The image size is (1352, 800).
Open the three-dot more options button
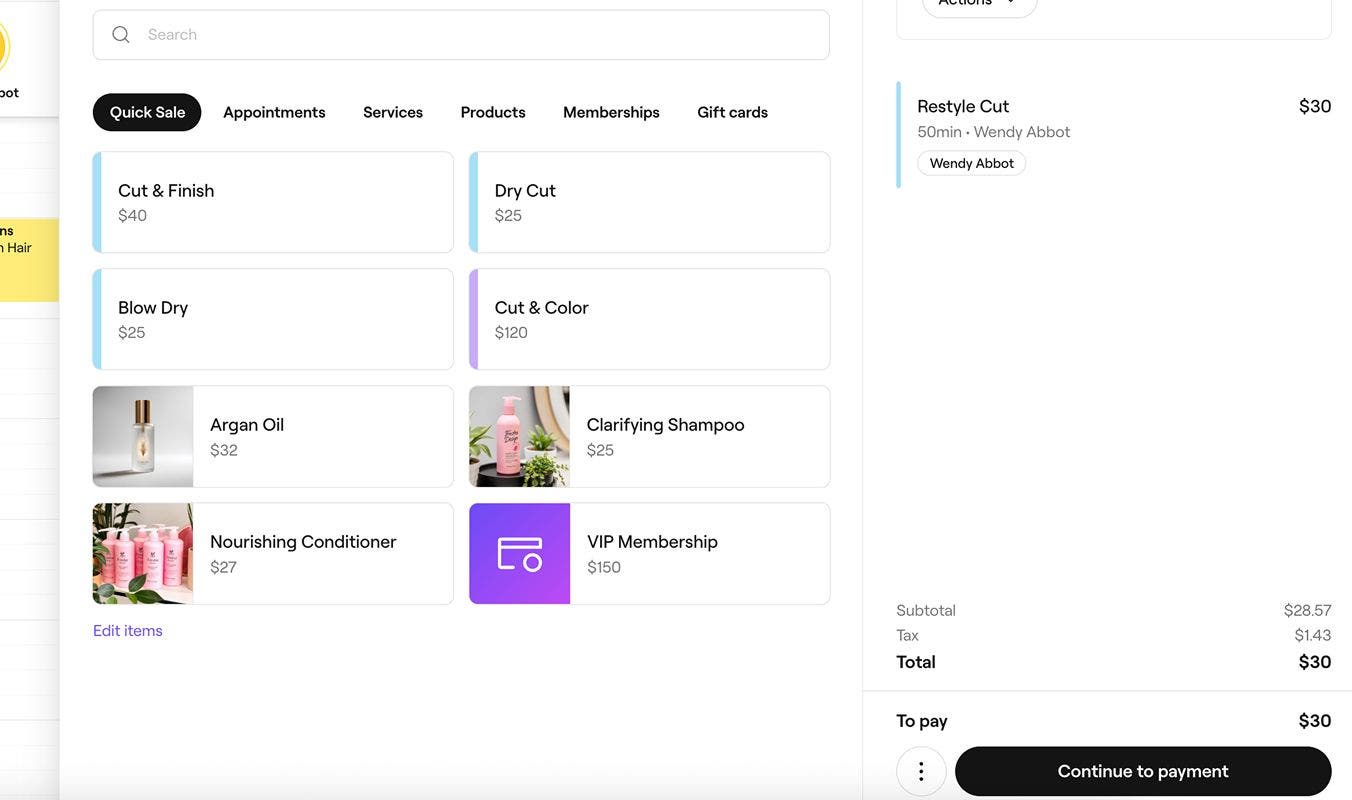(921, 771)
